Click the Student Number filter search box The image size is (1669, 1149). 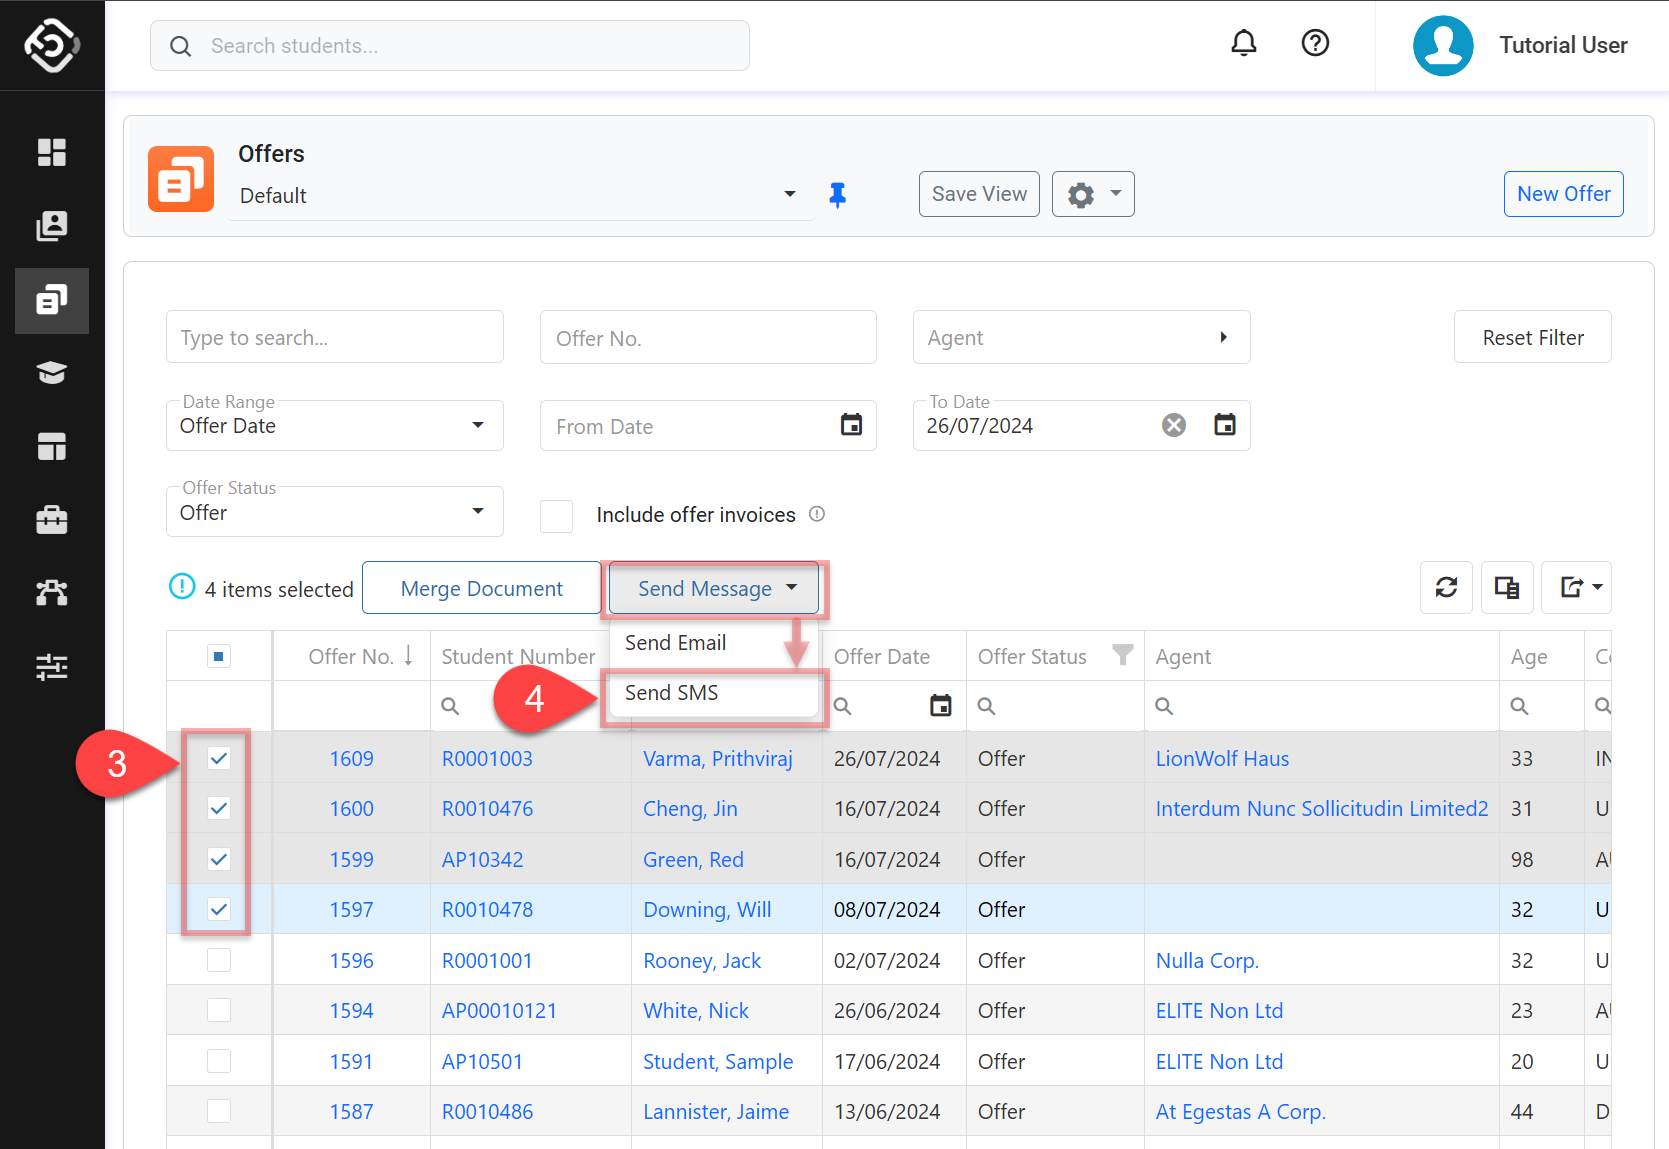click(x=531, y=706)
